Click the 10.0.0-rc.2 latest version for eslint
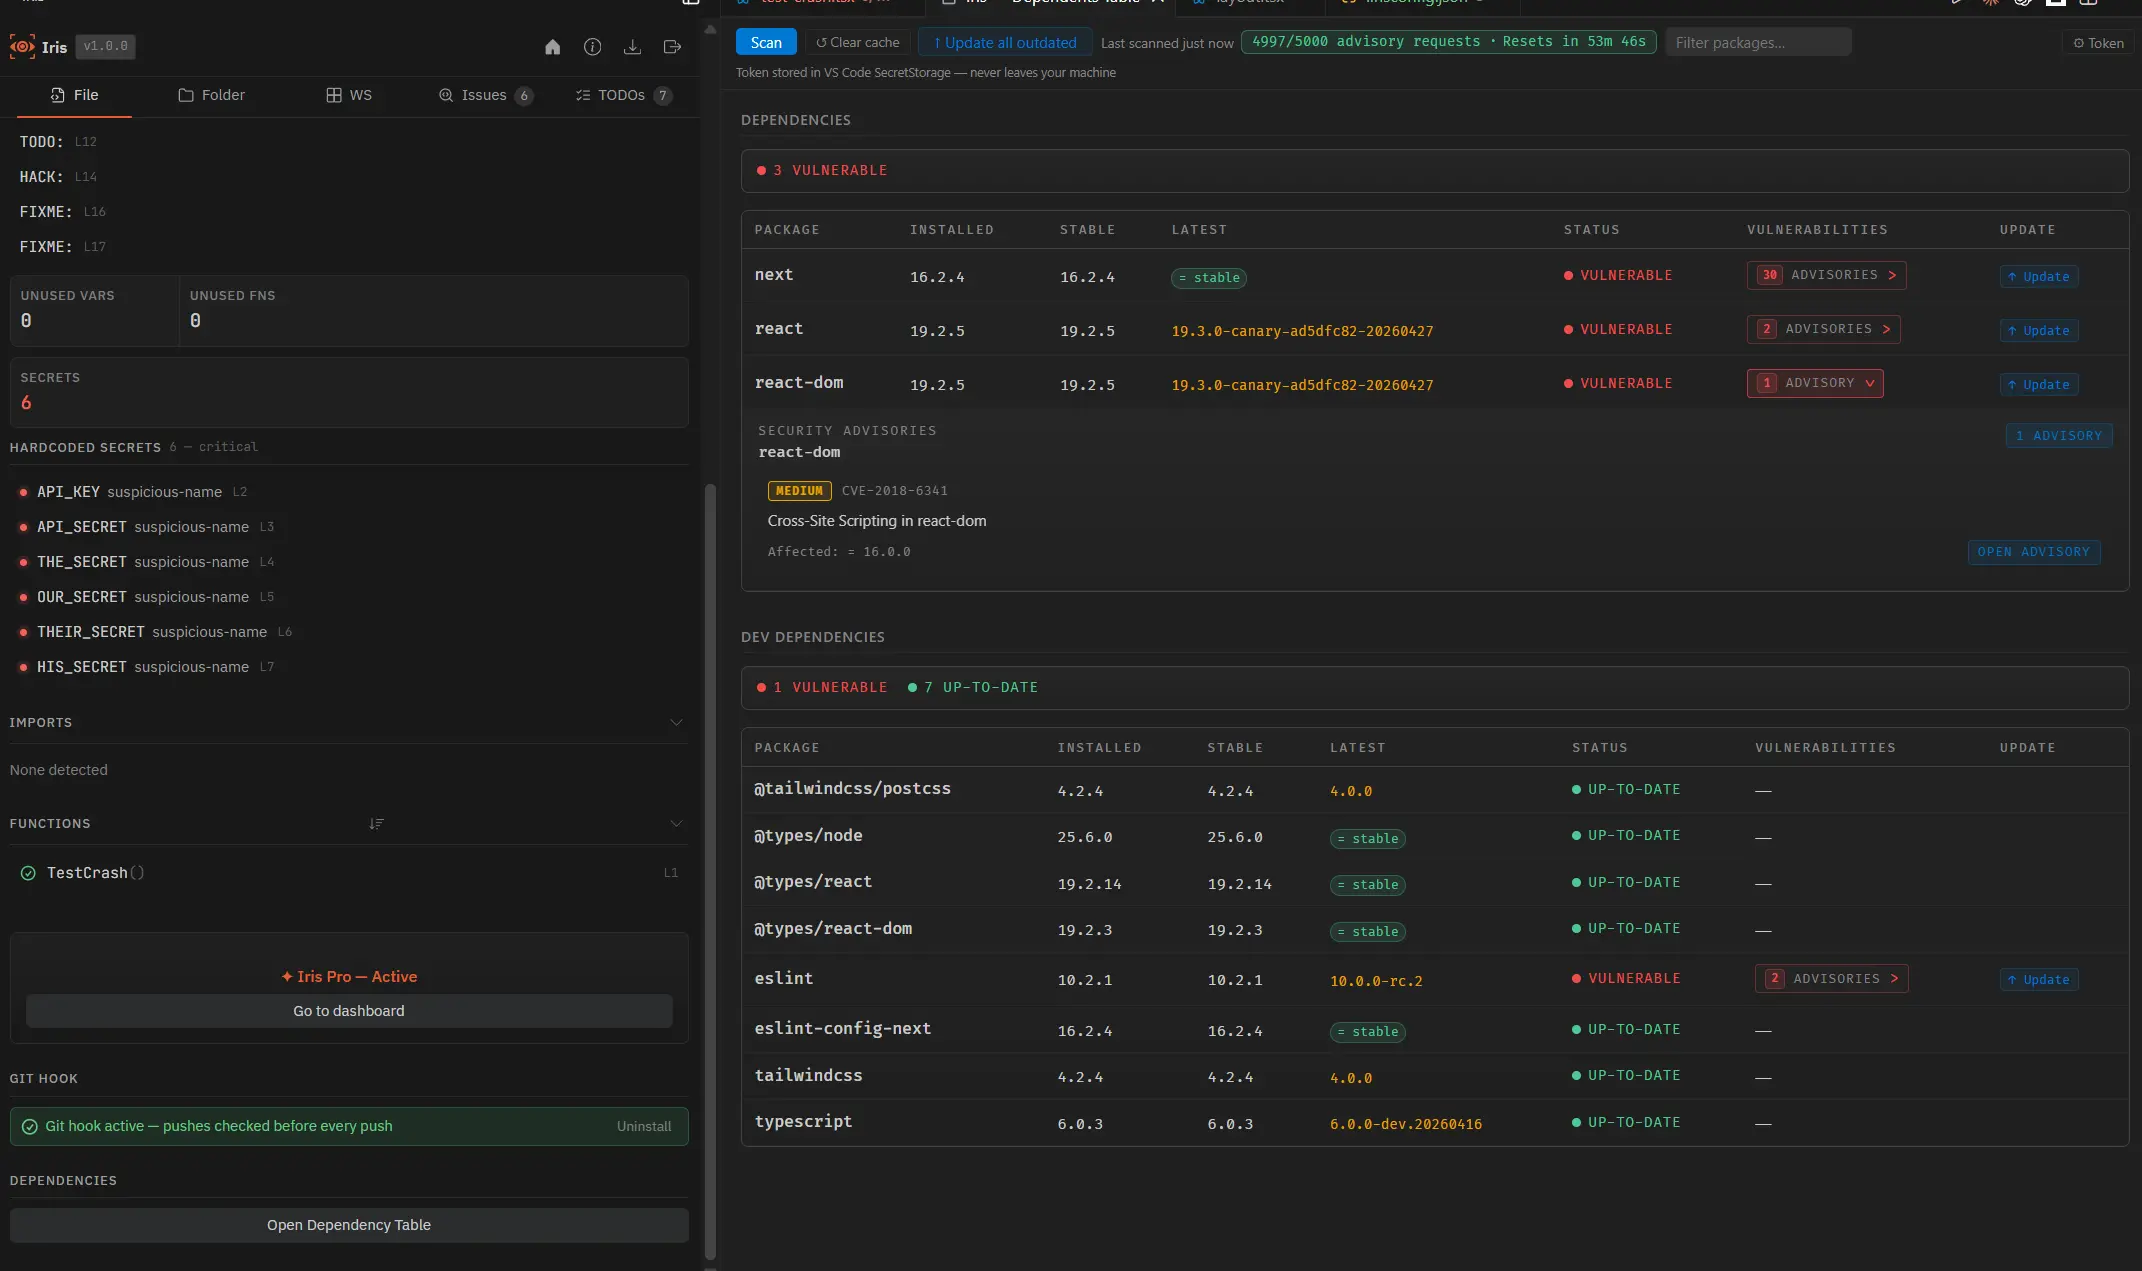Image resolution: width=2142 pixels, height=1271 pixels. point(1376,981)
